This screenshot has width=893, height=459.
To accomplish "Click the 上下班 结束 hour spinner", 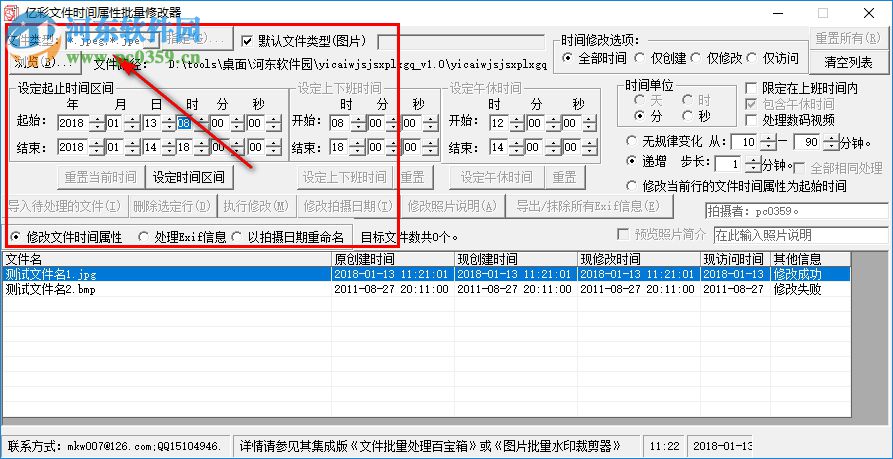I will click(x=357, y=147).
